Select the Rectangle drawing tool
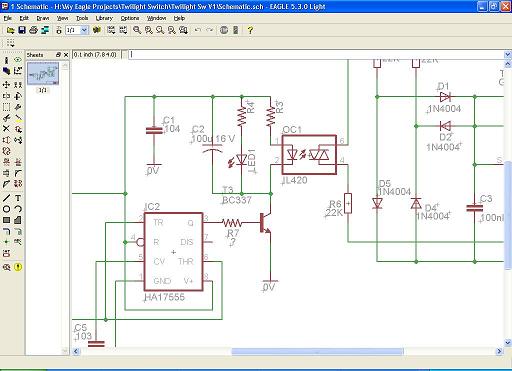Viewport: 512px width, 371px height. (6, 220)
